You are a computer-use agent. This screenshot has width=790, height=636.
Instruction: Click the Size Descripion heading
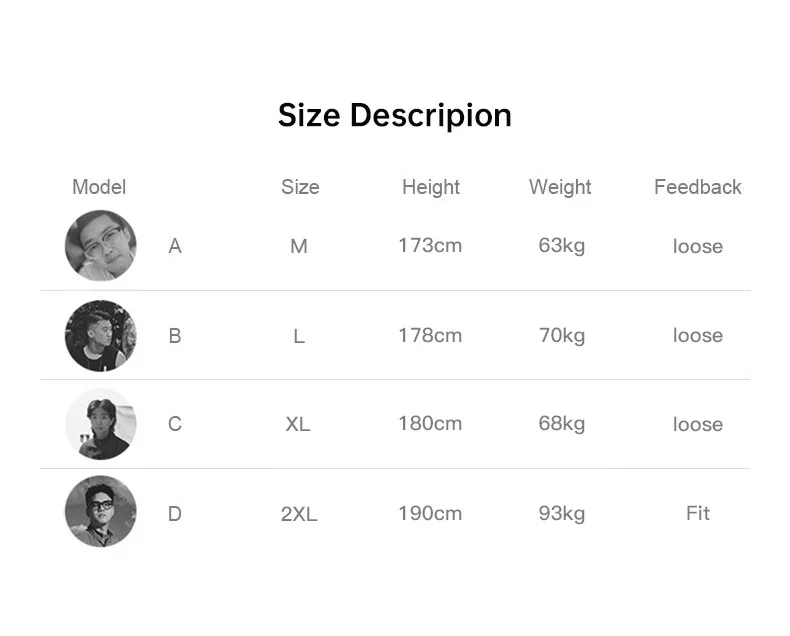[395, 116]
